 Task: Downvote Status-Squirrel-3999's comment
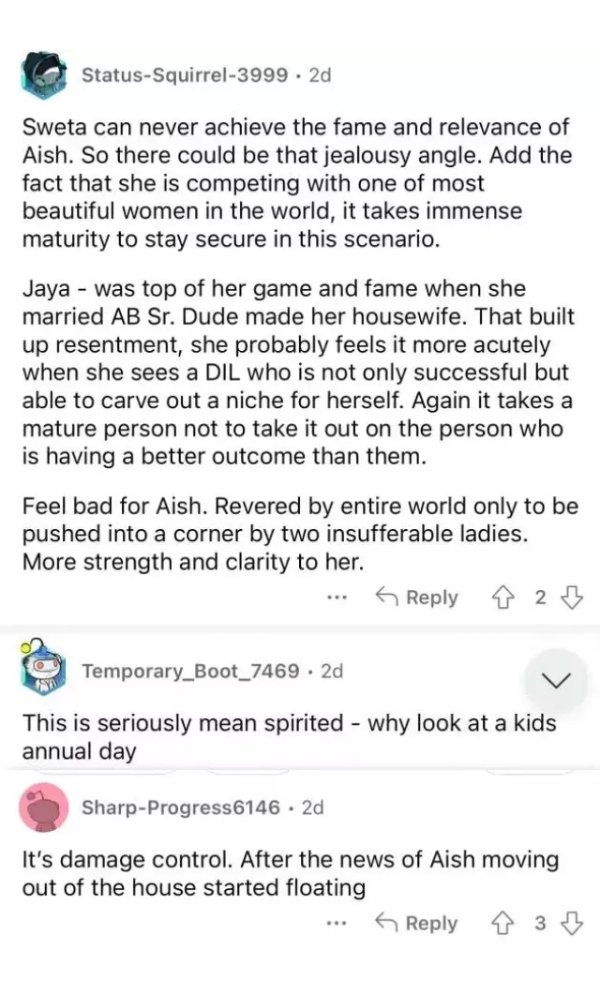tap(572, 597)
